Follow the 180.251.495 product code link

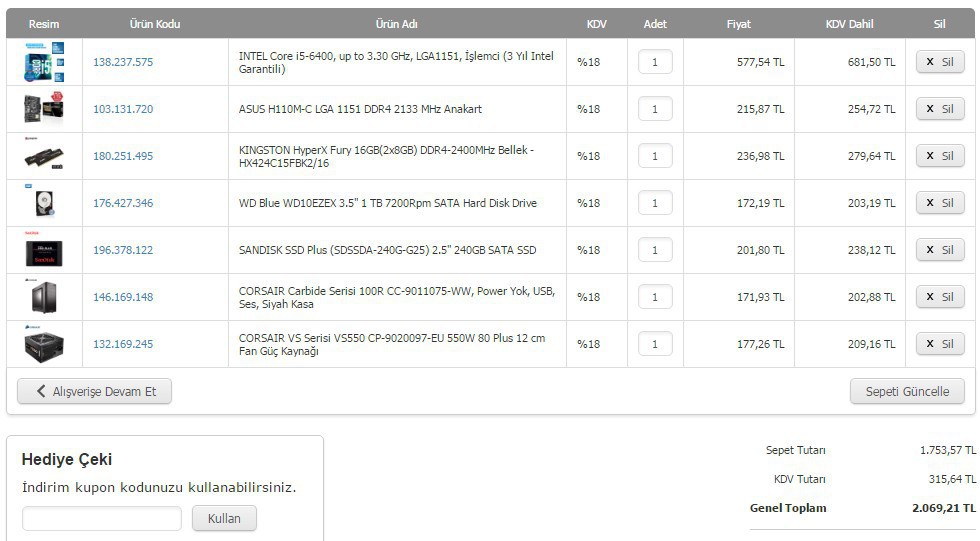pyautogui.click(x=123, y=156)
